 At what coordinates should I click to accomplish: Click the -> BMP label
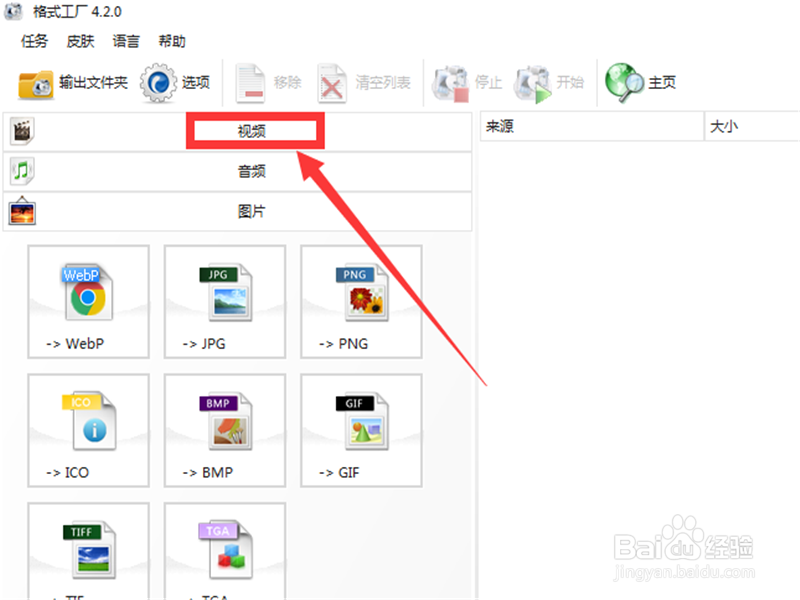click(x=208, y=472)
